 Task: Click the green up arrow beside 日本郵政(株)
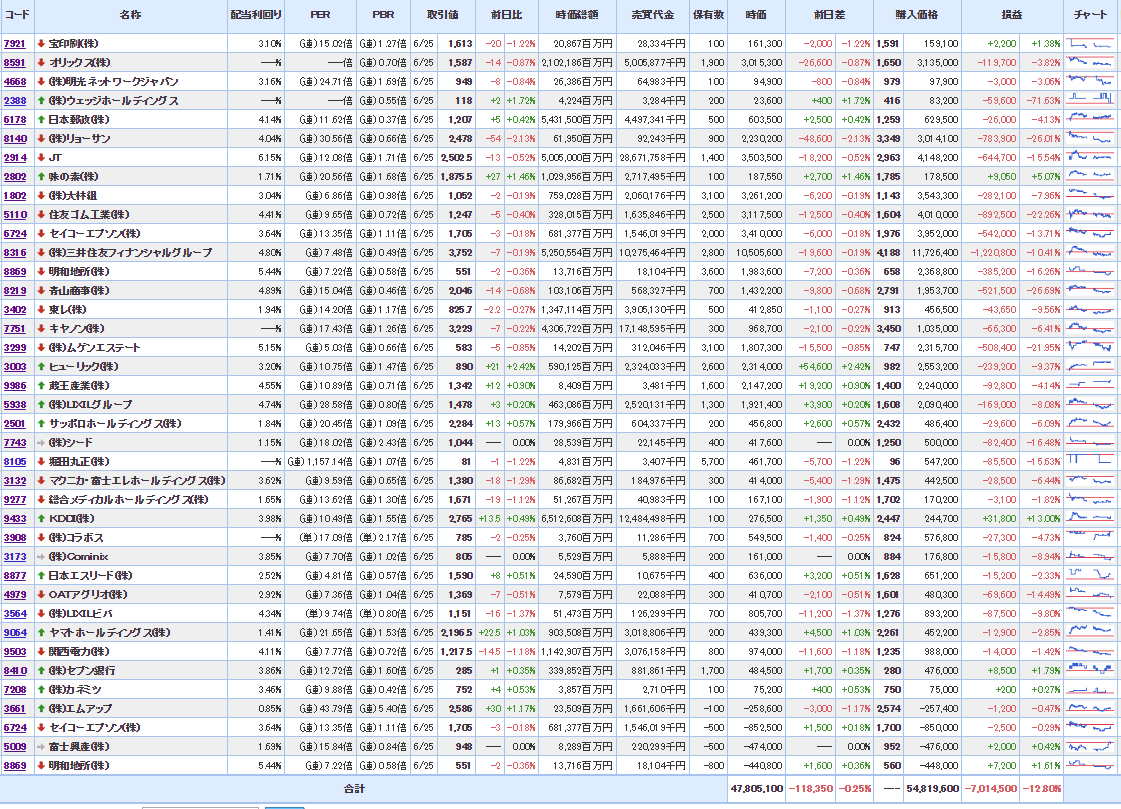point(41,120)
